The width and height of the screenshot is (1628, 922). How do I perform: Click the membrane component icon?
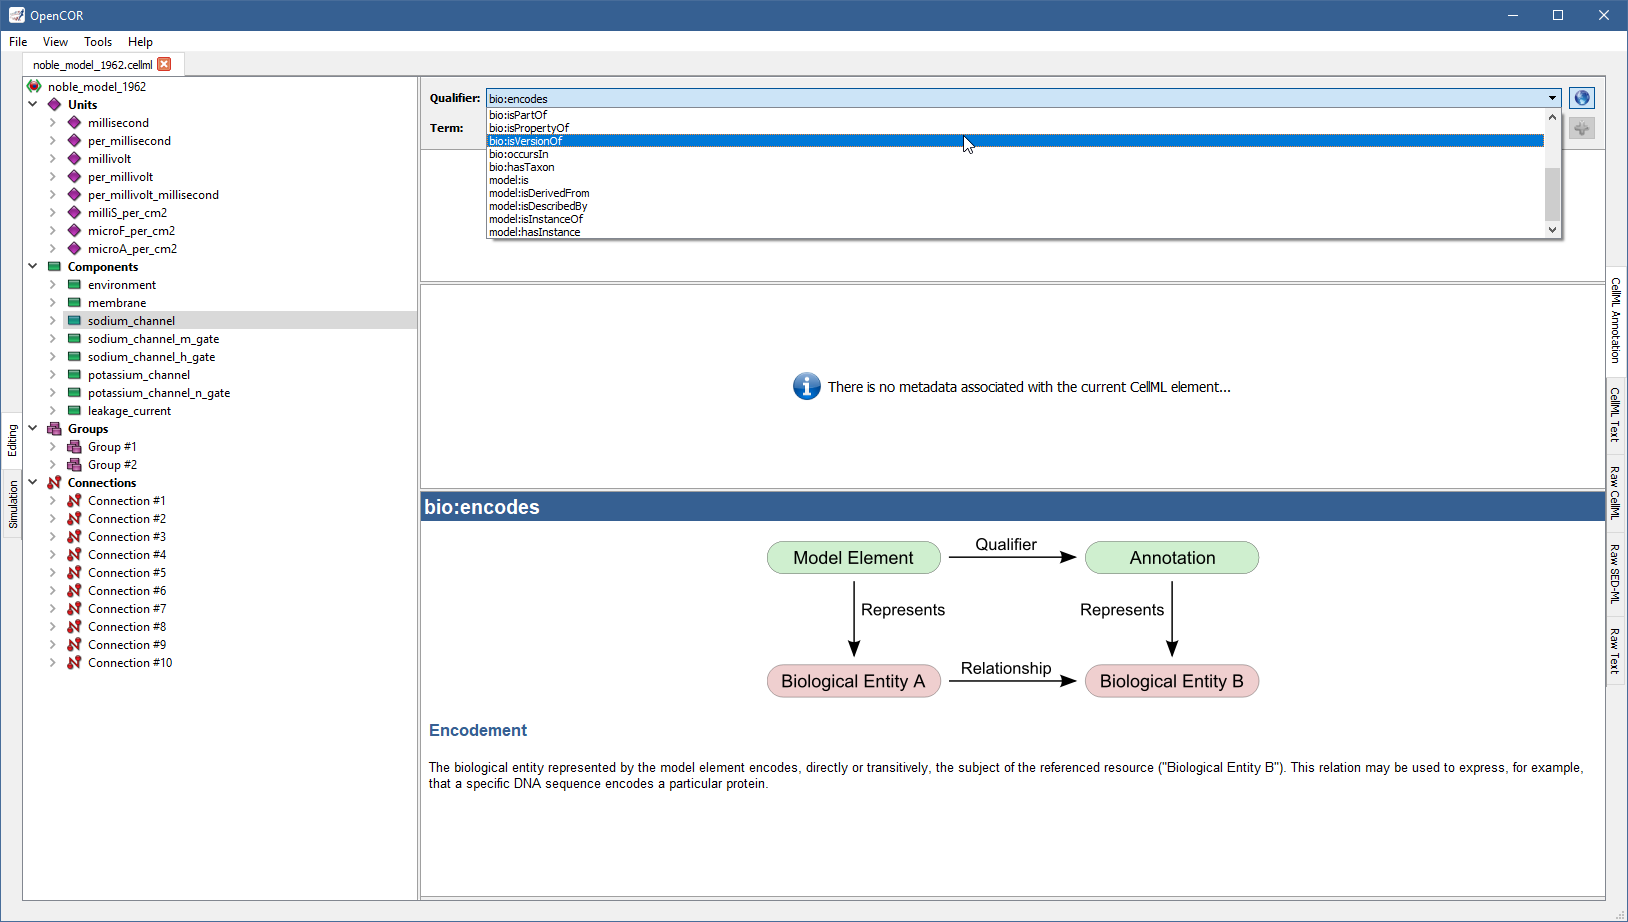pos(74,303)
